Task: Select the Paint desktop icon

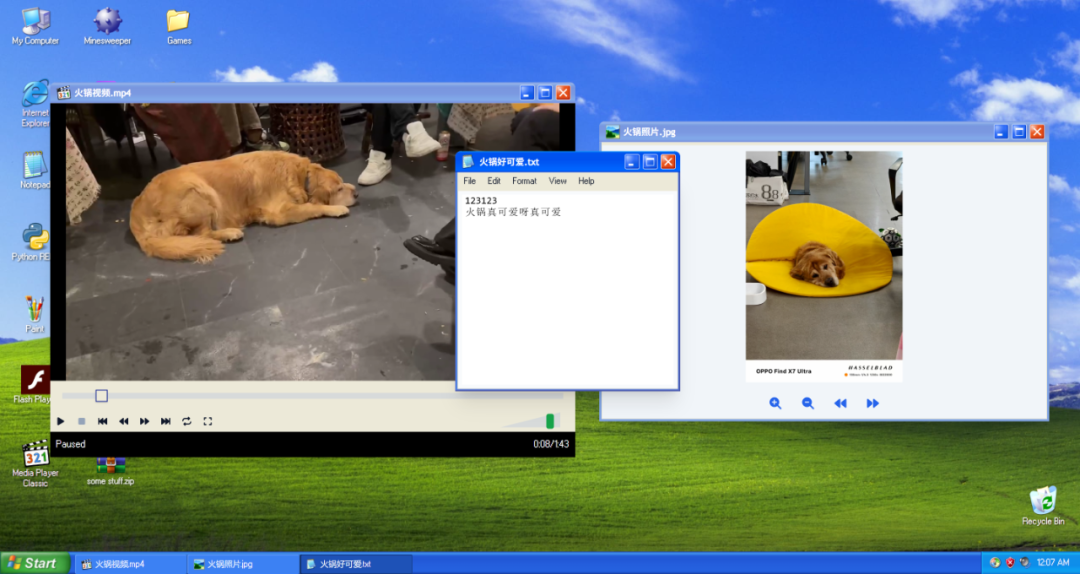Action: click(x=34, y=314)
